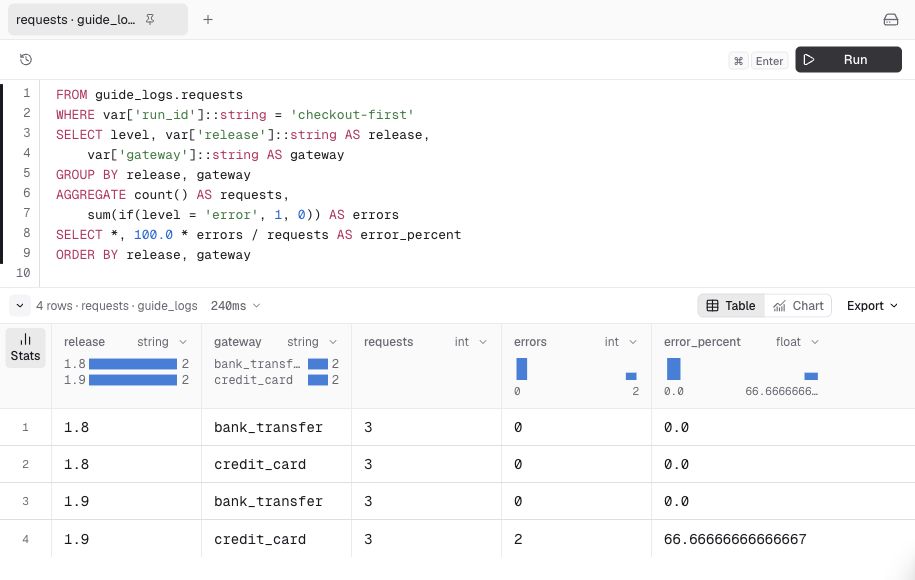
Task: Open gateway column header dropdown
Action: [x=333, y=342]
